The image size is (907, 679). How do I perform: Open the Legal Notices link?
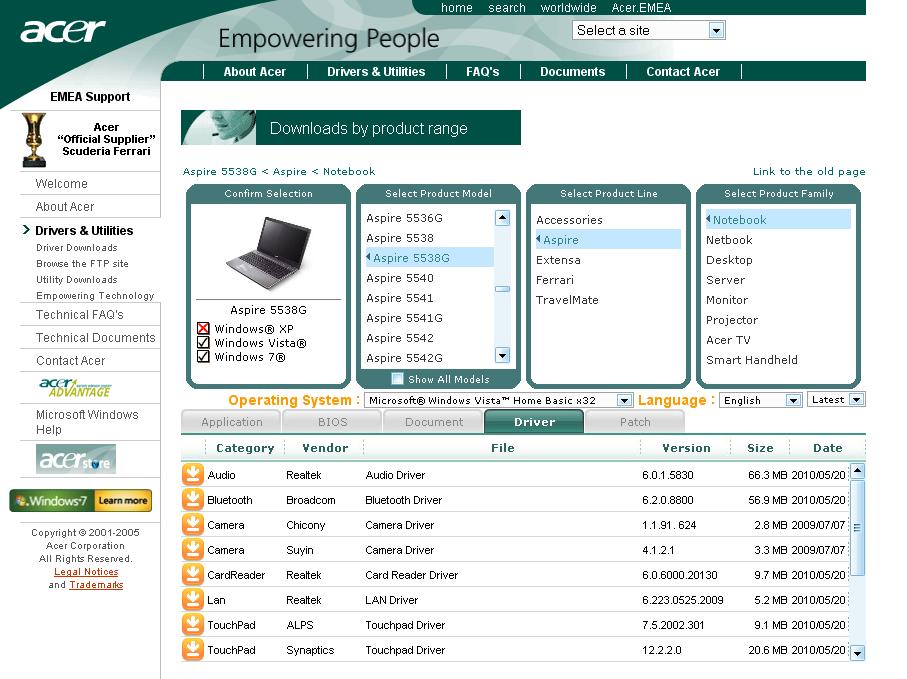coord(86,571)
